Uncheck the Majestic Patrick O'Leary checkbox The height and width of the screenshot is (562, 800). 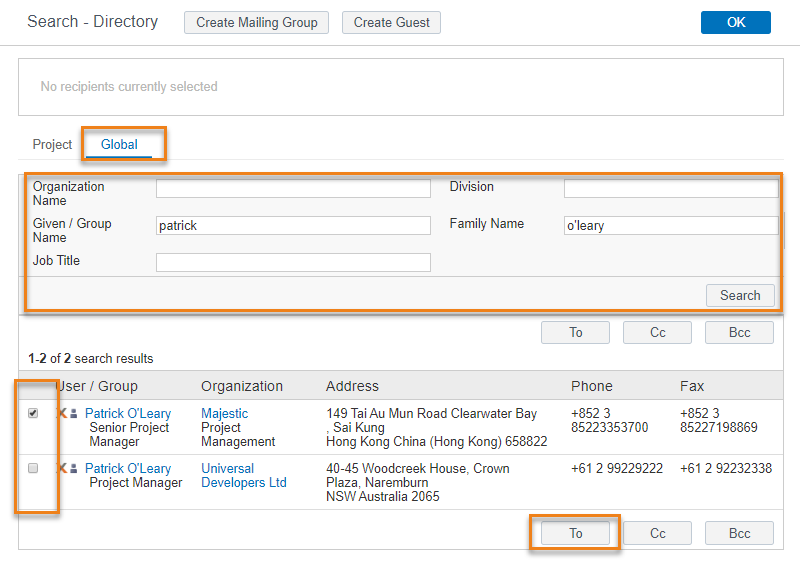pyautogui.click(x=33, y=413)
